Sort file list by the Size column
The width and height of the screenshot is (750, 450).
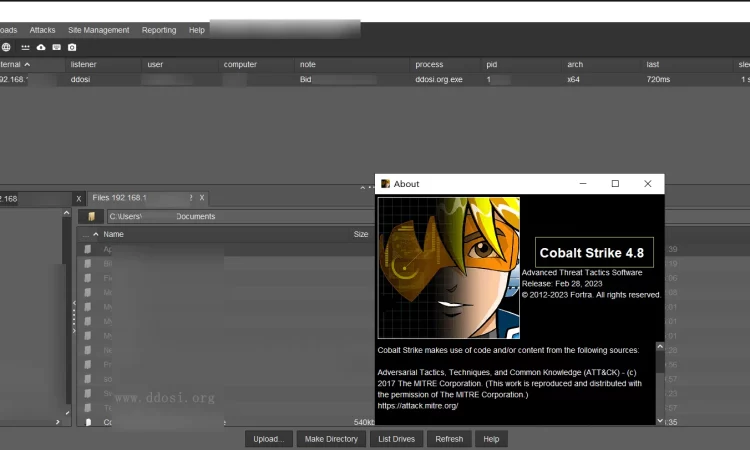coord(361,234)
